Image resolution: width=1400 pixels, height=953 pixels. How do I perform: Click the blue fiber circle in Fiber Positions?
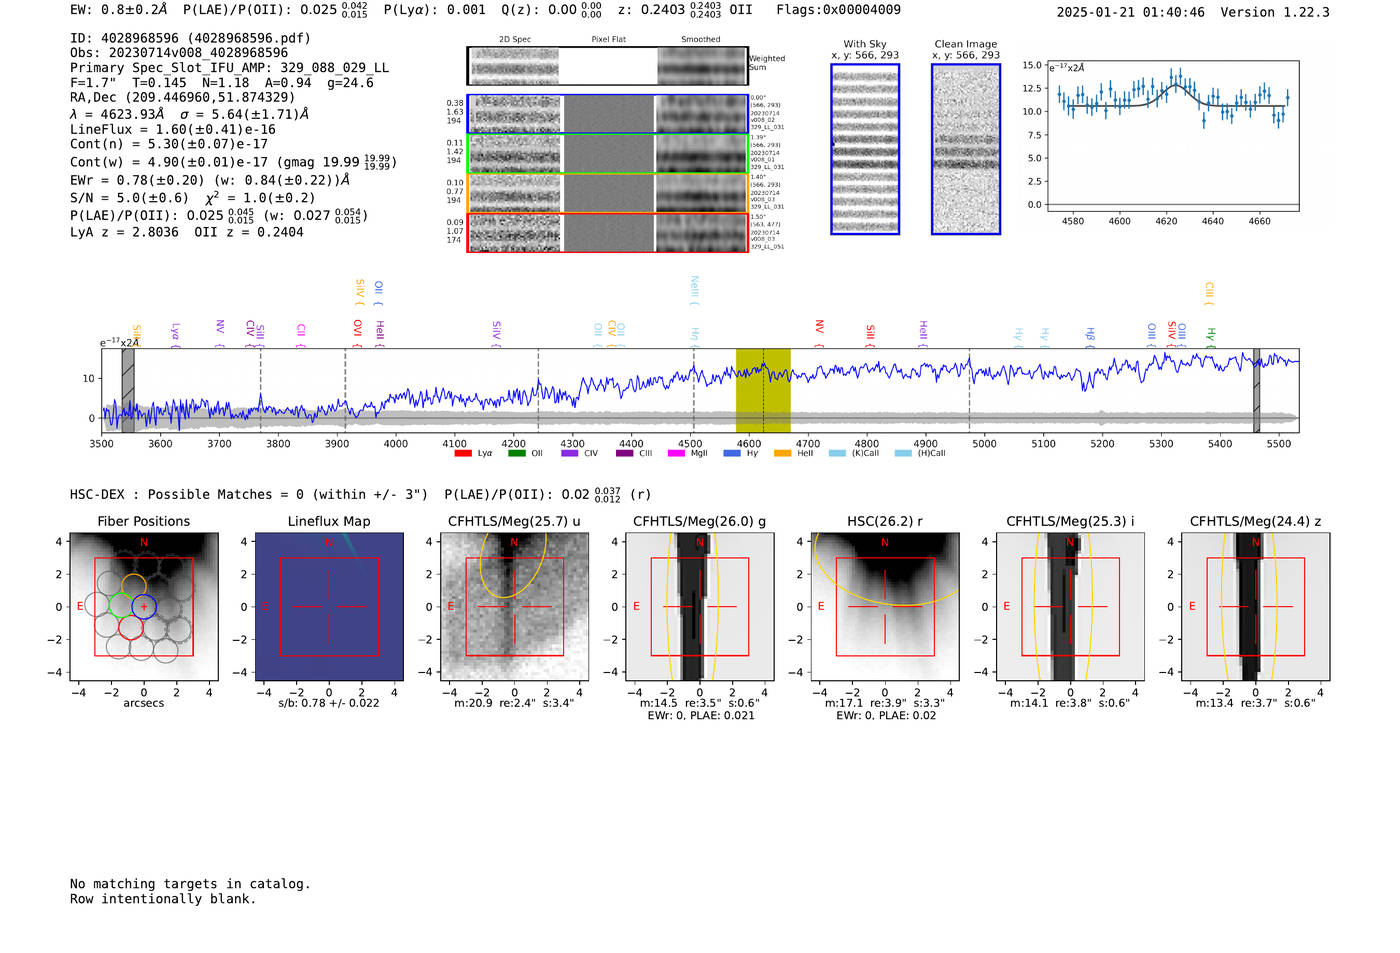pyautogui.click(x=144, y=606)
